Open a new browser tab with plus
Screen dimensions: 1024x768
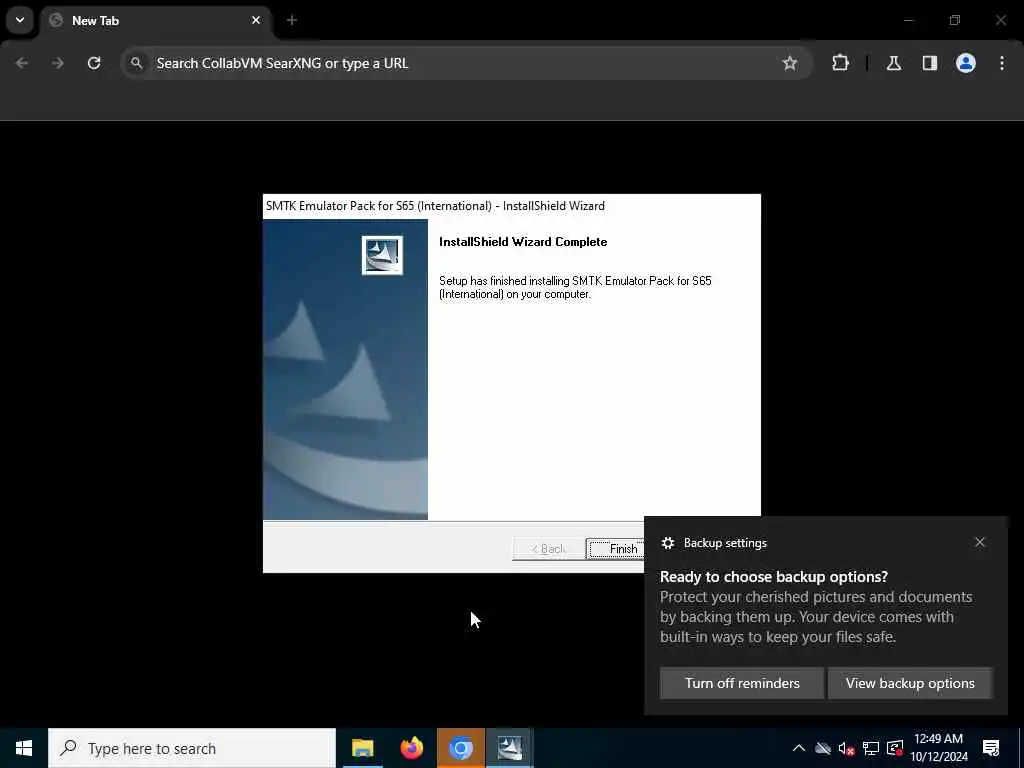coord(292,20)
